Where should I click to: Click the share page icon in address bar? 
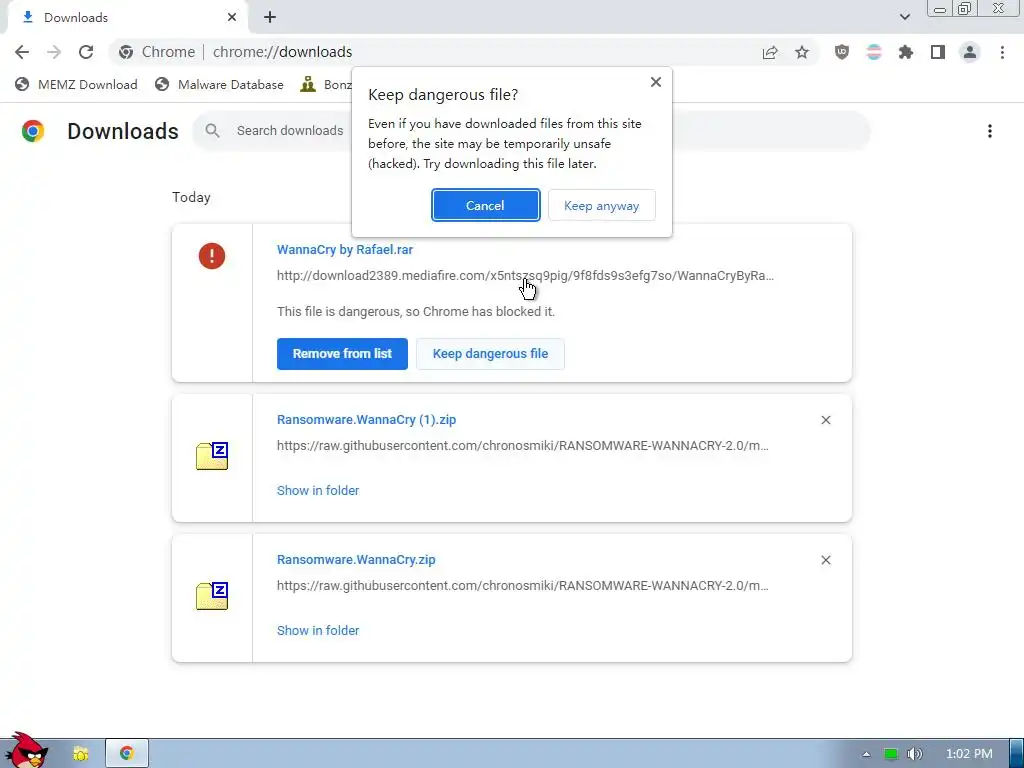770,52
